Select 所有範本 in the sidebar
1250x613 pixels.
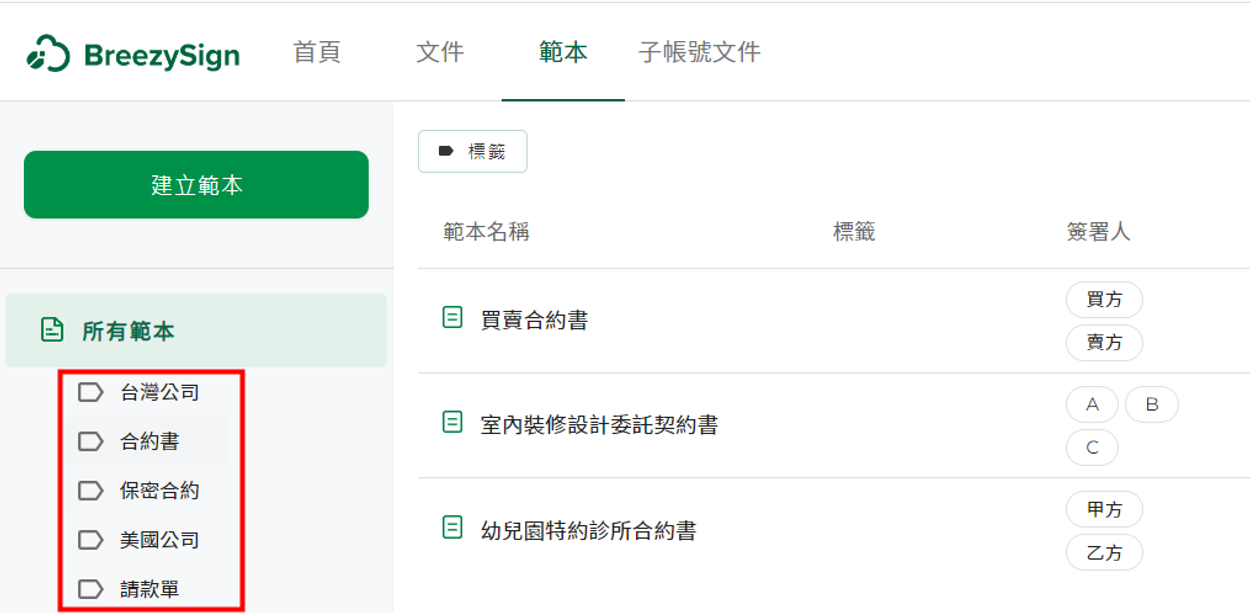click(x=196, y=330)
